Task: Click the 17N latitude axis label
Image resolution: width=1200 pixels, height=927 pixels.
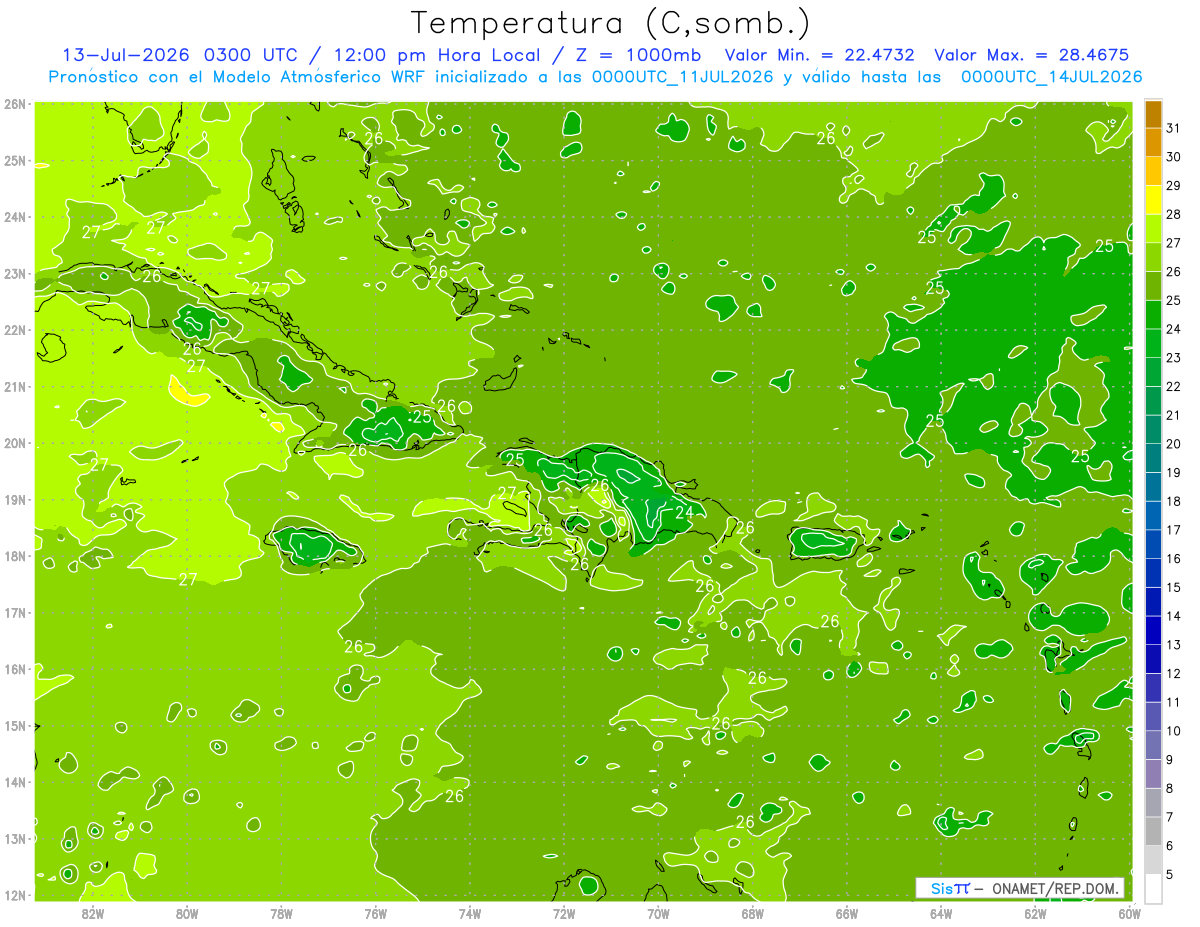Action: [14, 613]
